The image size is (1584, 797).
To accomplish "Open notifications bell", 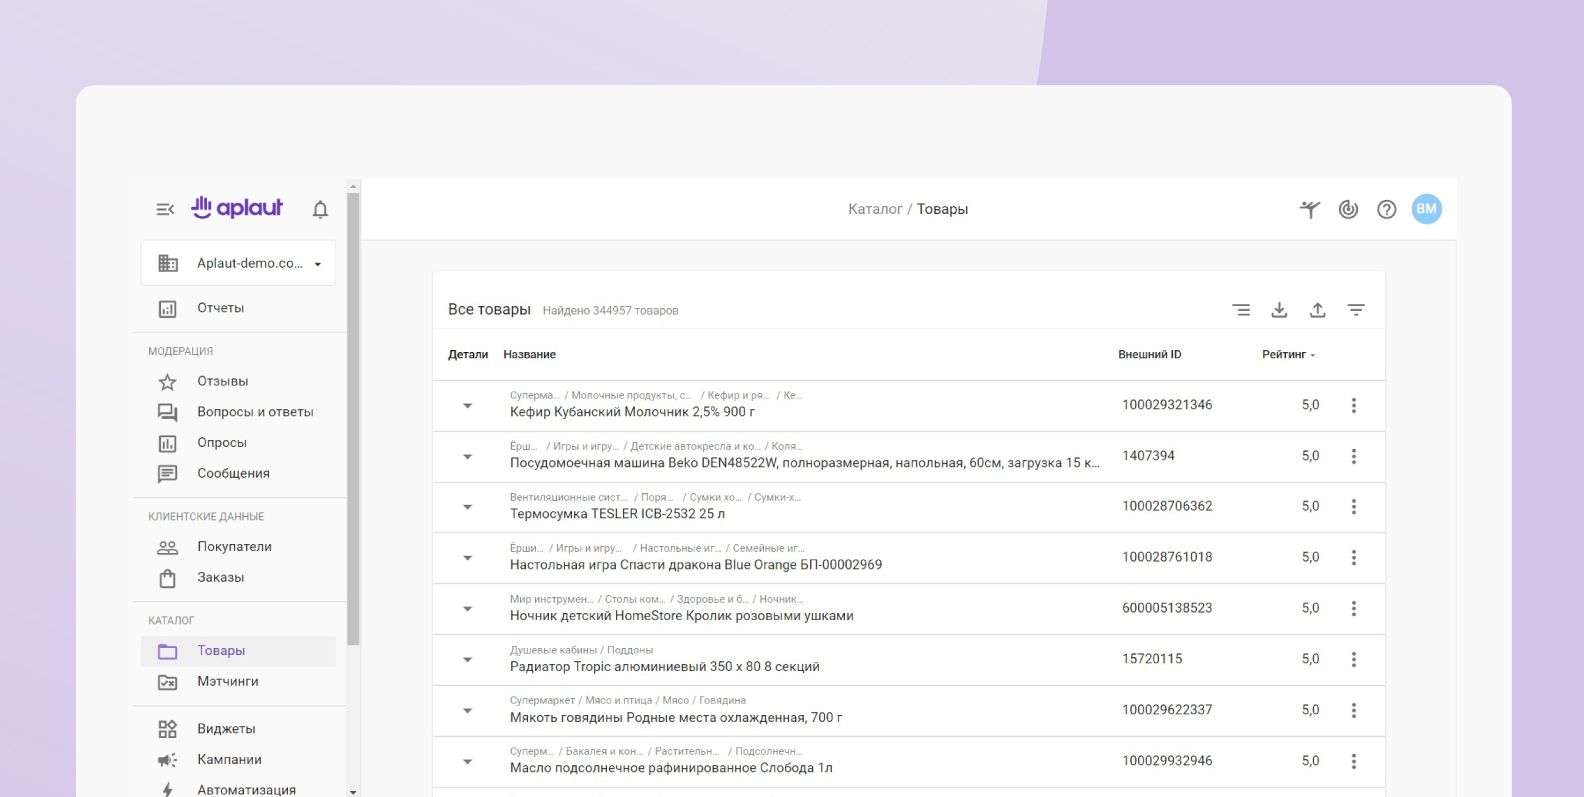I will [320, 209].
